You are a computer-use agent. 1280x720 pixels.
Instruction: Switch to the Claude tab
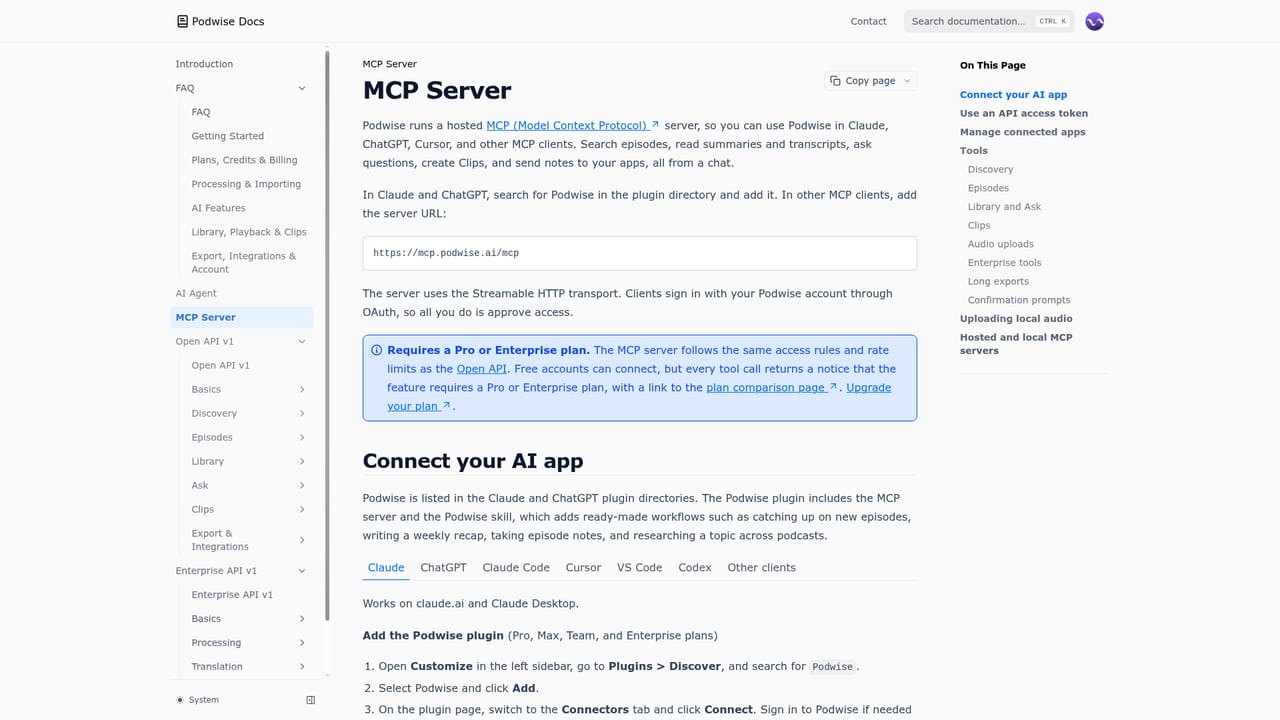pyautogui.click(x=386, y=567)
